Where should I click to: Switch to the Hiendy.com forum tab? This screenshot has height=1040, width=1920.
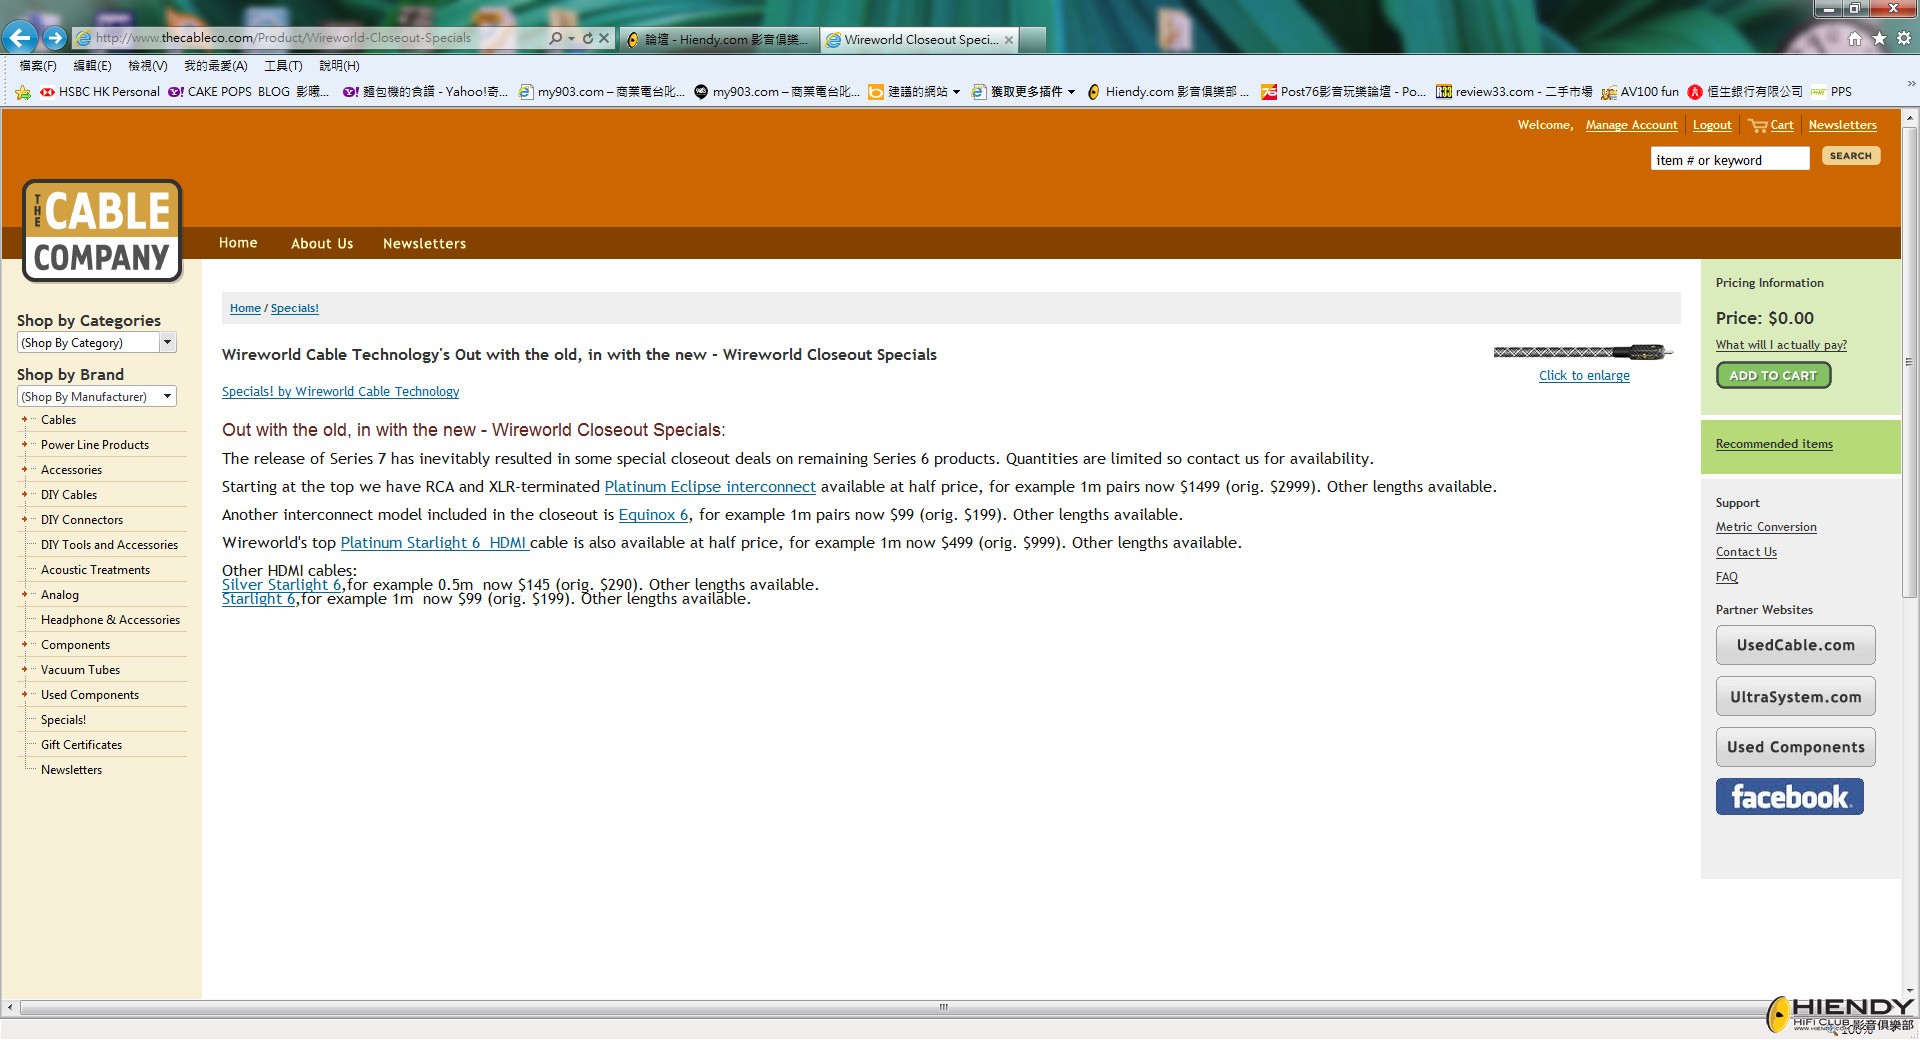click(720, 40)
